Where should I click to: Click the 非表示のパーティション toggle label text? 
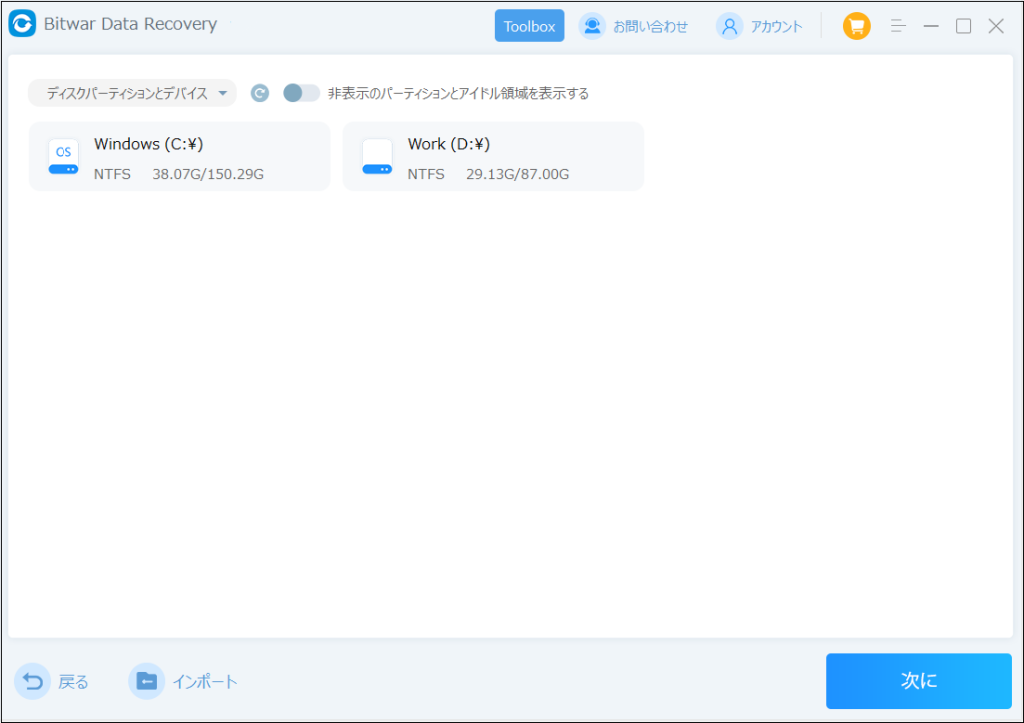(x=458, y=93)
